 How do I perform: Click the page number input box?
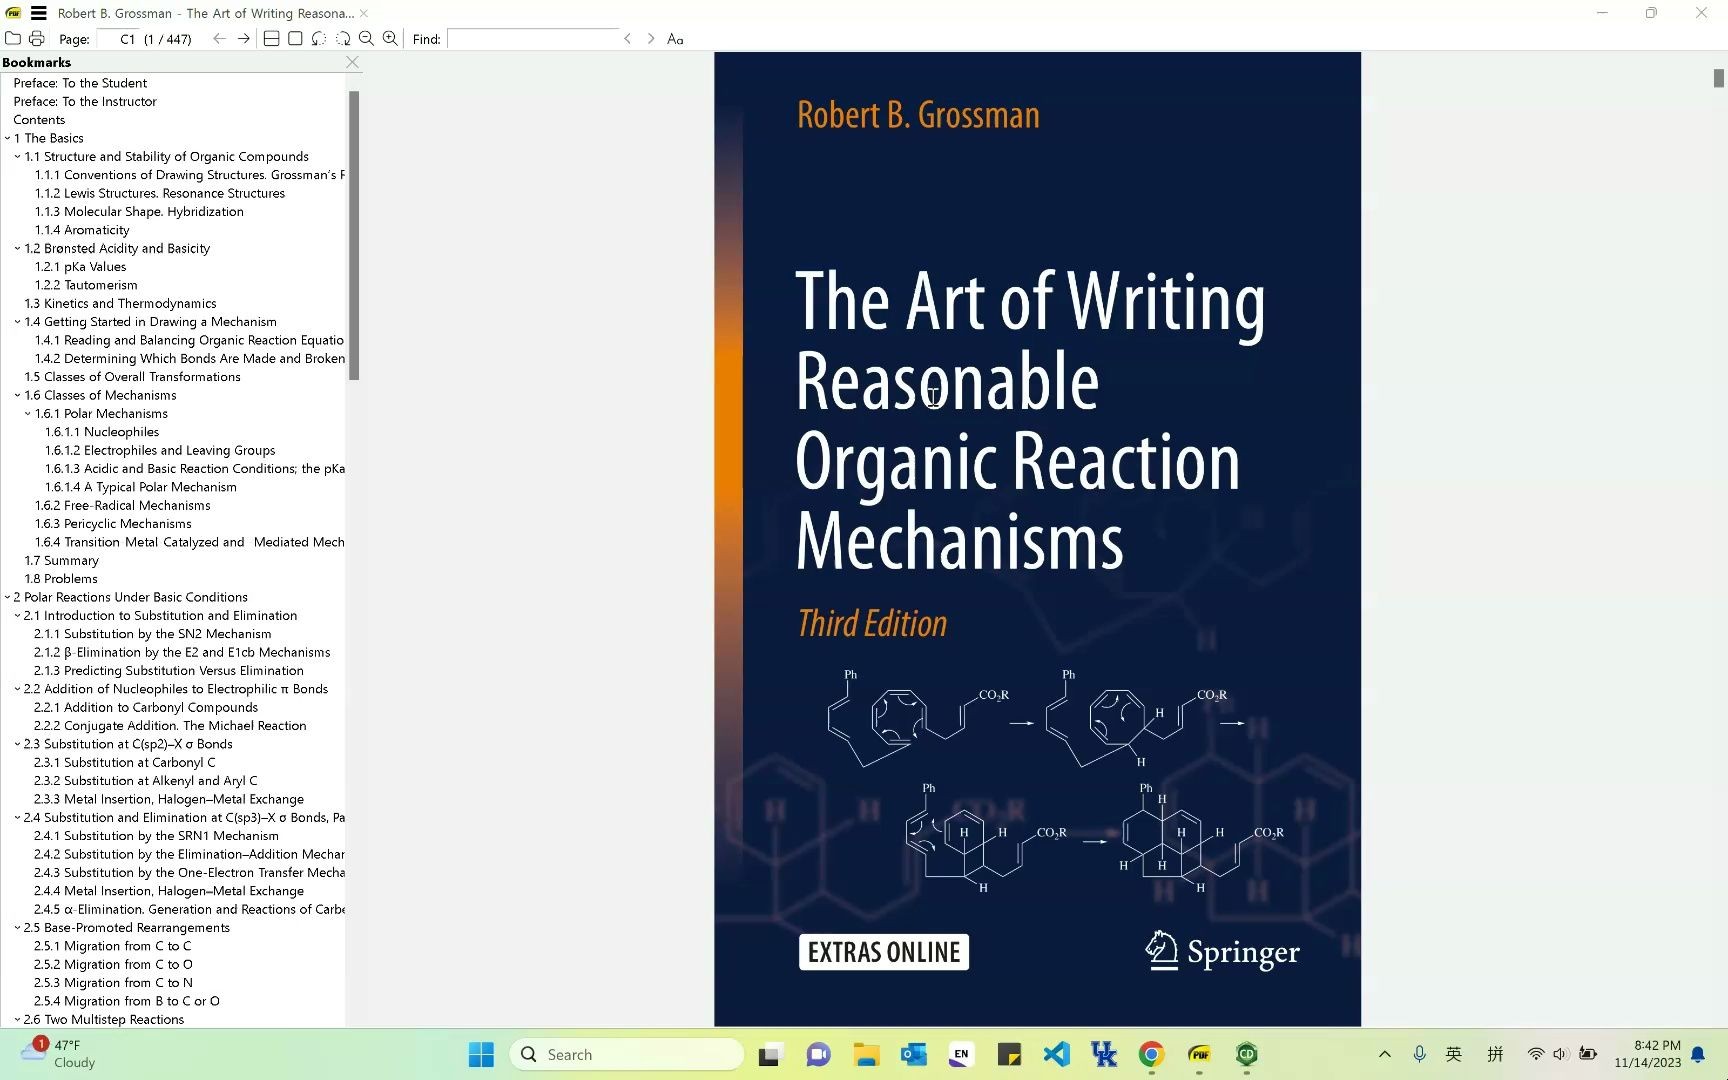pos(118,39)
